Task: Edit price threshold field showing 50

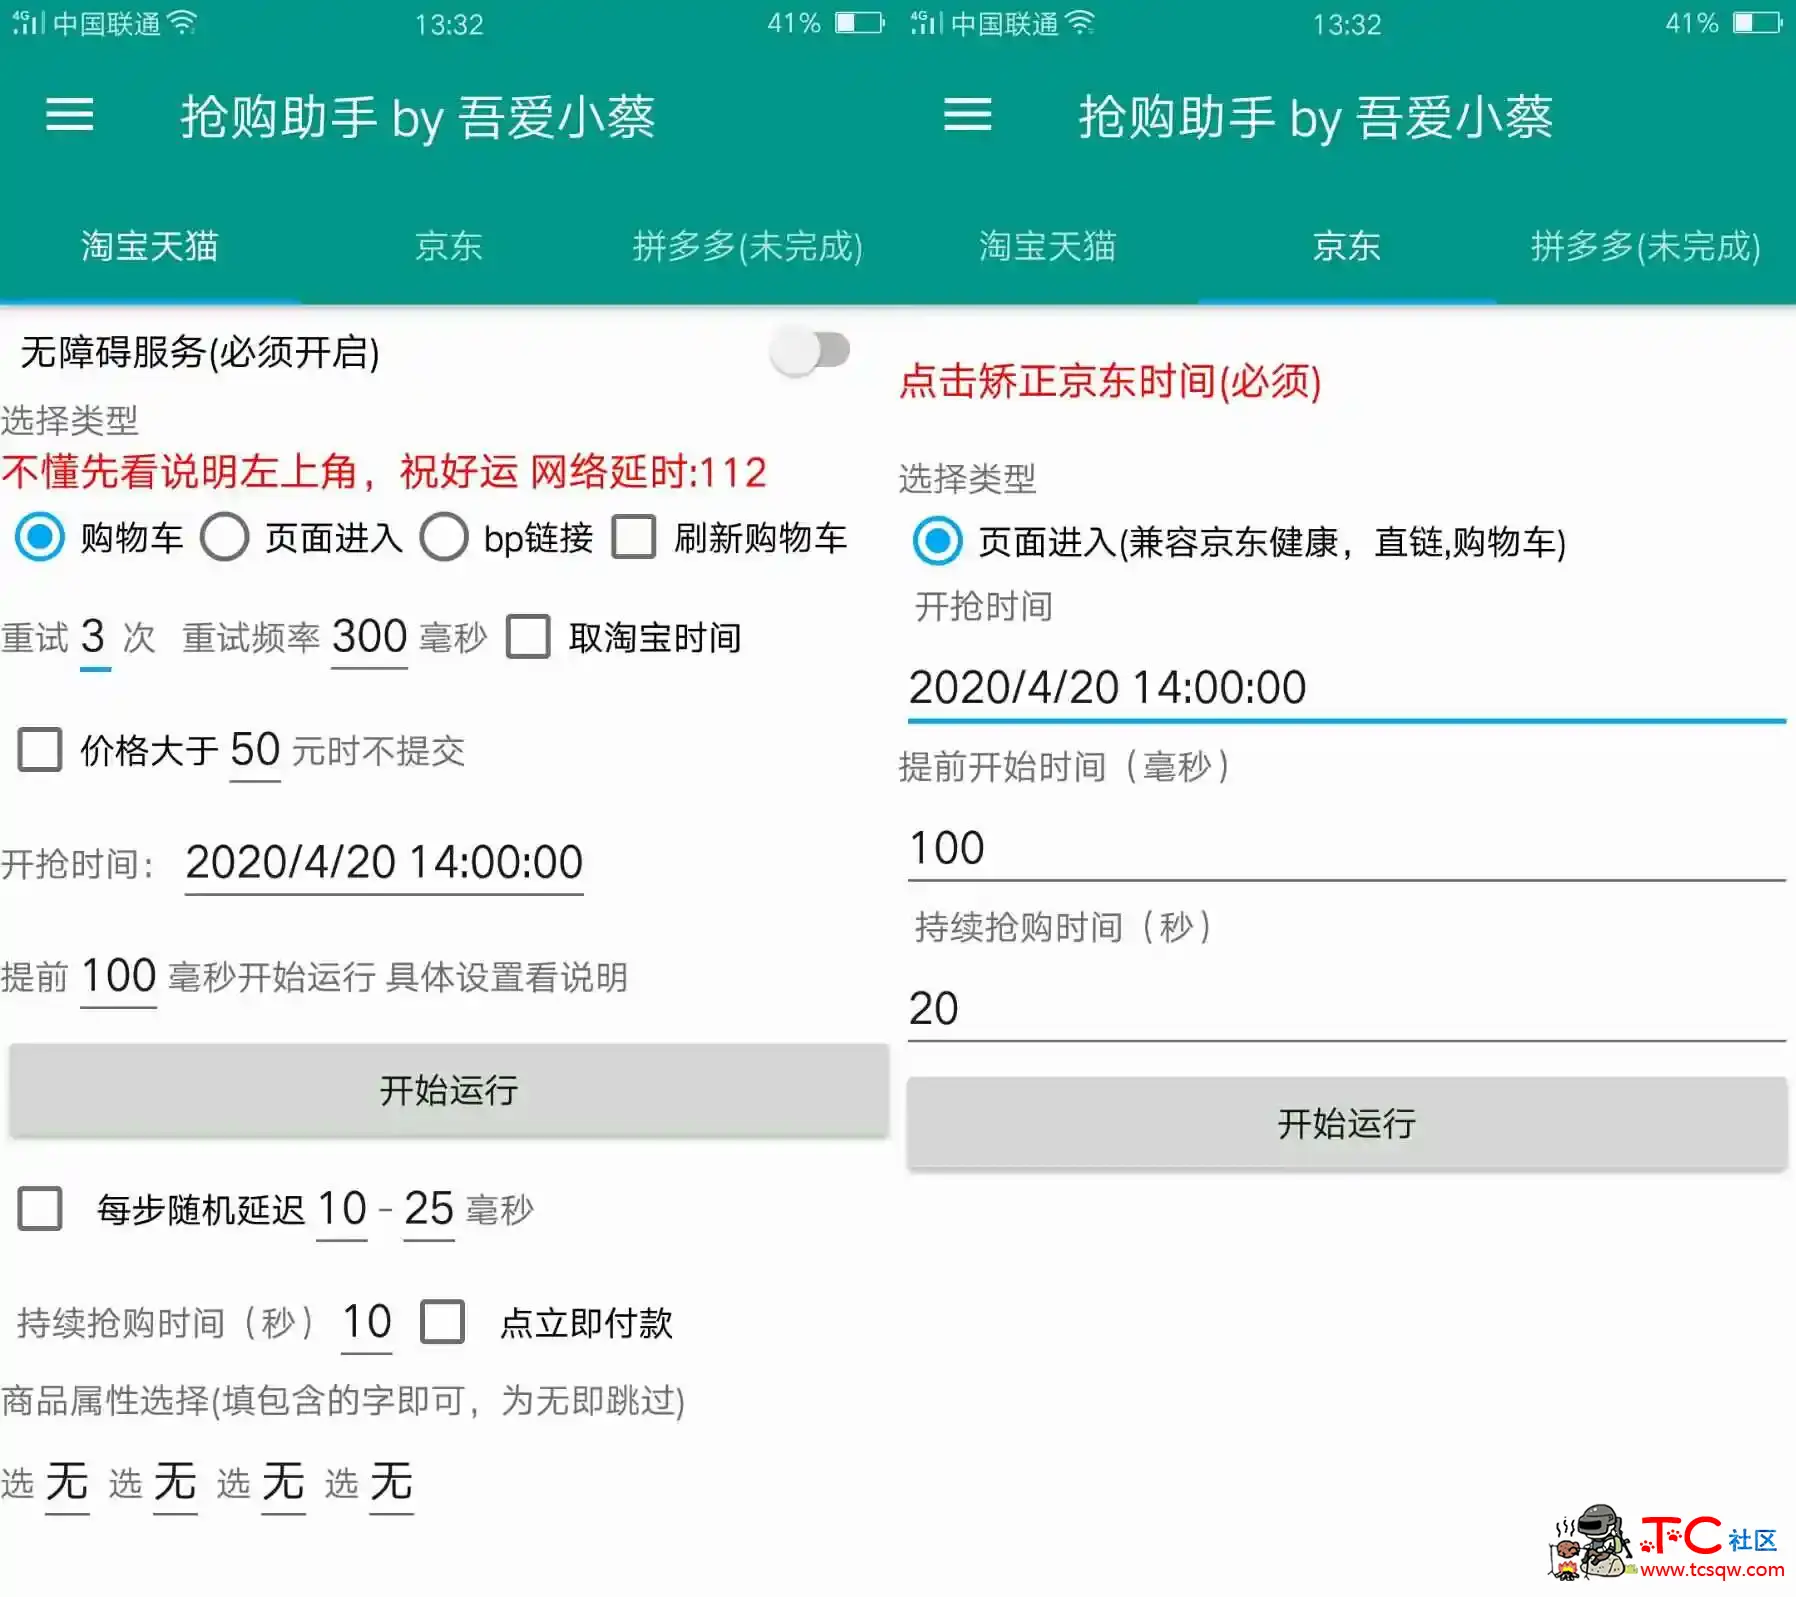Action: click(x=255, y=751)
